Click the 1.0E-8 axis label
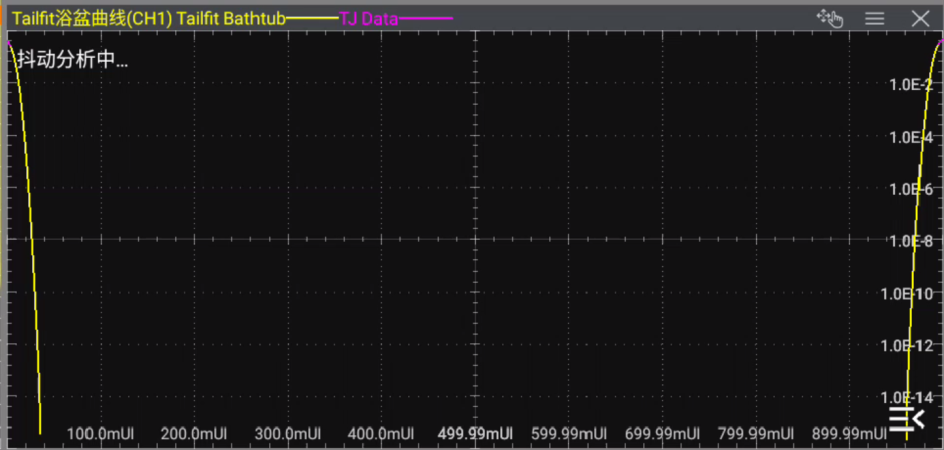Screen dimensions: 944x450 pyautogui.click(x=911, y=242)
